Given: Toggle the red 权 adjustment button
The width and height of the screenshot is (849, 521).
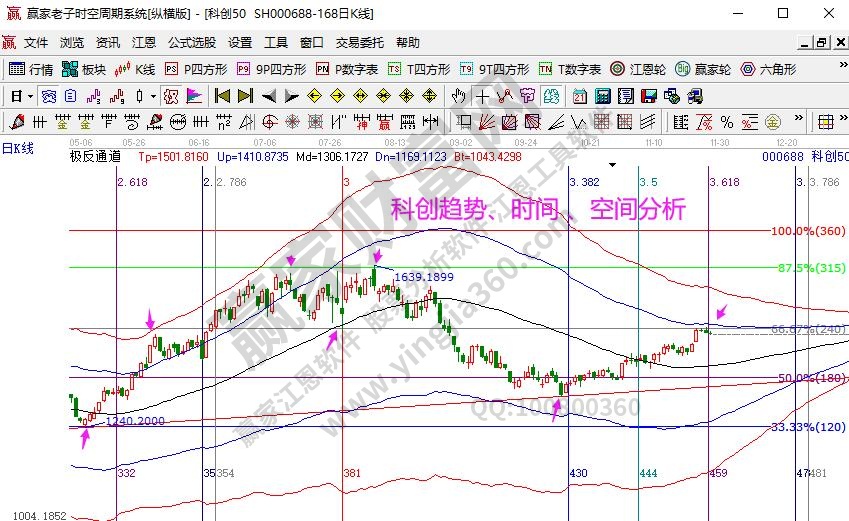Looking at the screenshot, I should (171, 97).
